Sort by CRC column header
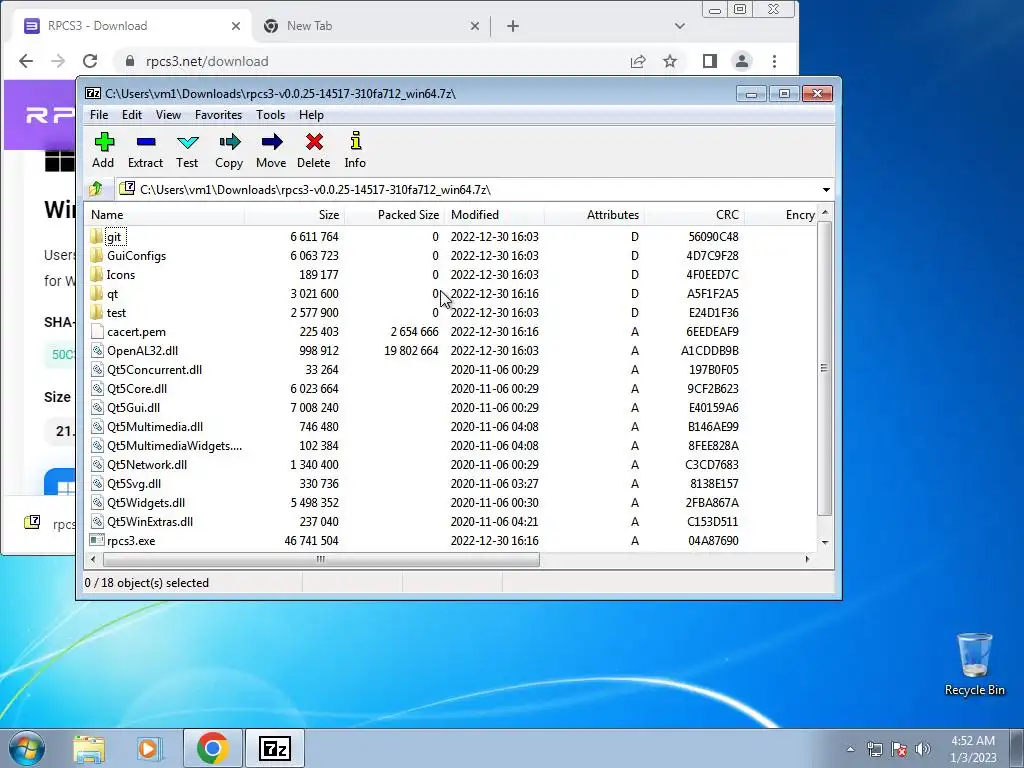Image resolution: width=1024 pixels, height=768 pixels. point(694,215)
